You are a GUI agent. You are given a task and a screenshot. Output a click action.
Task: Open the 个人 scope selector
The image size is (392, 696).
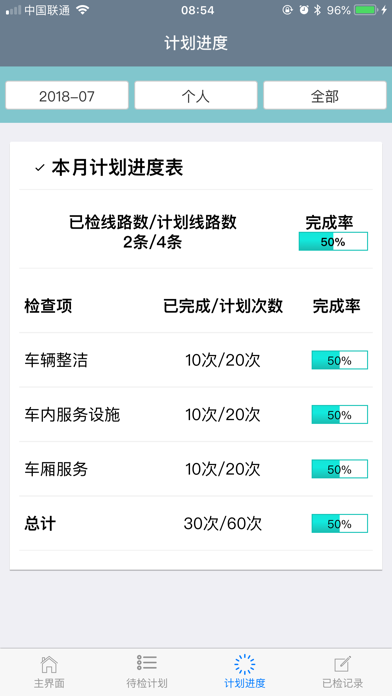(196, 95)
